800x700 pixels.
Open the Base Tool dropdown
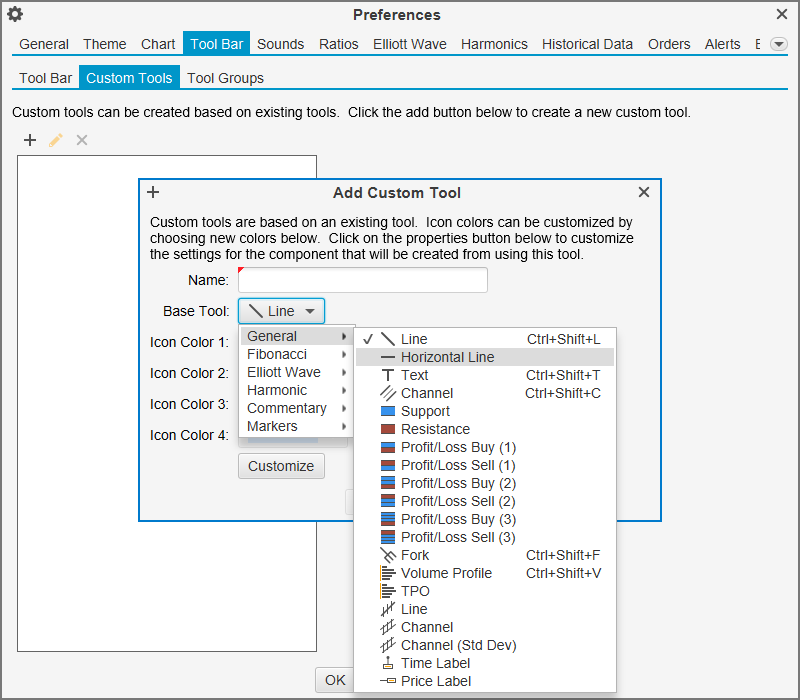tap(281, 311)
